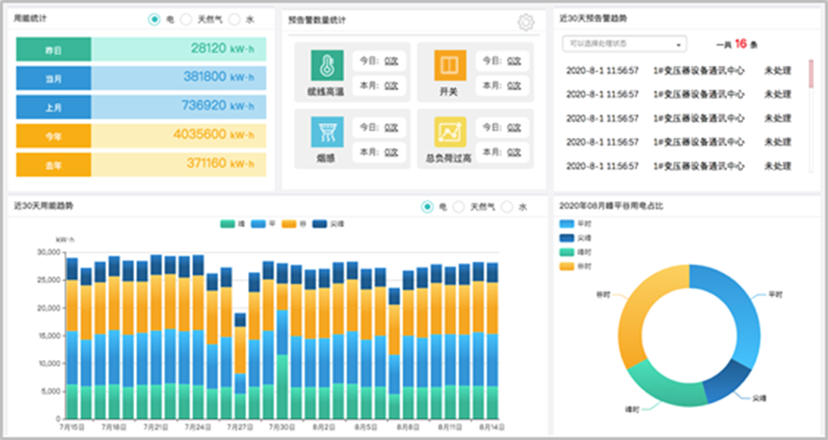Select the 今年 energy row label
The height and width of the screenshot is (440, 828).
53,135
